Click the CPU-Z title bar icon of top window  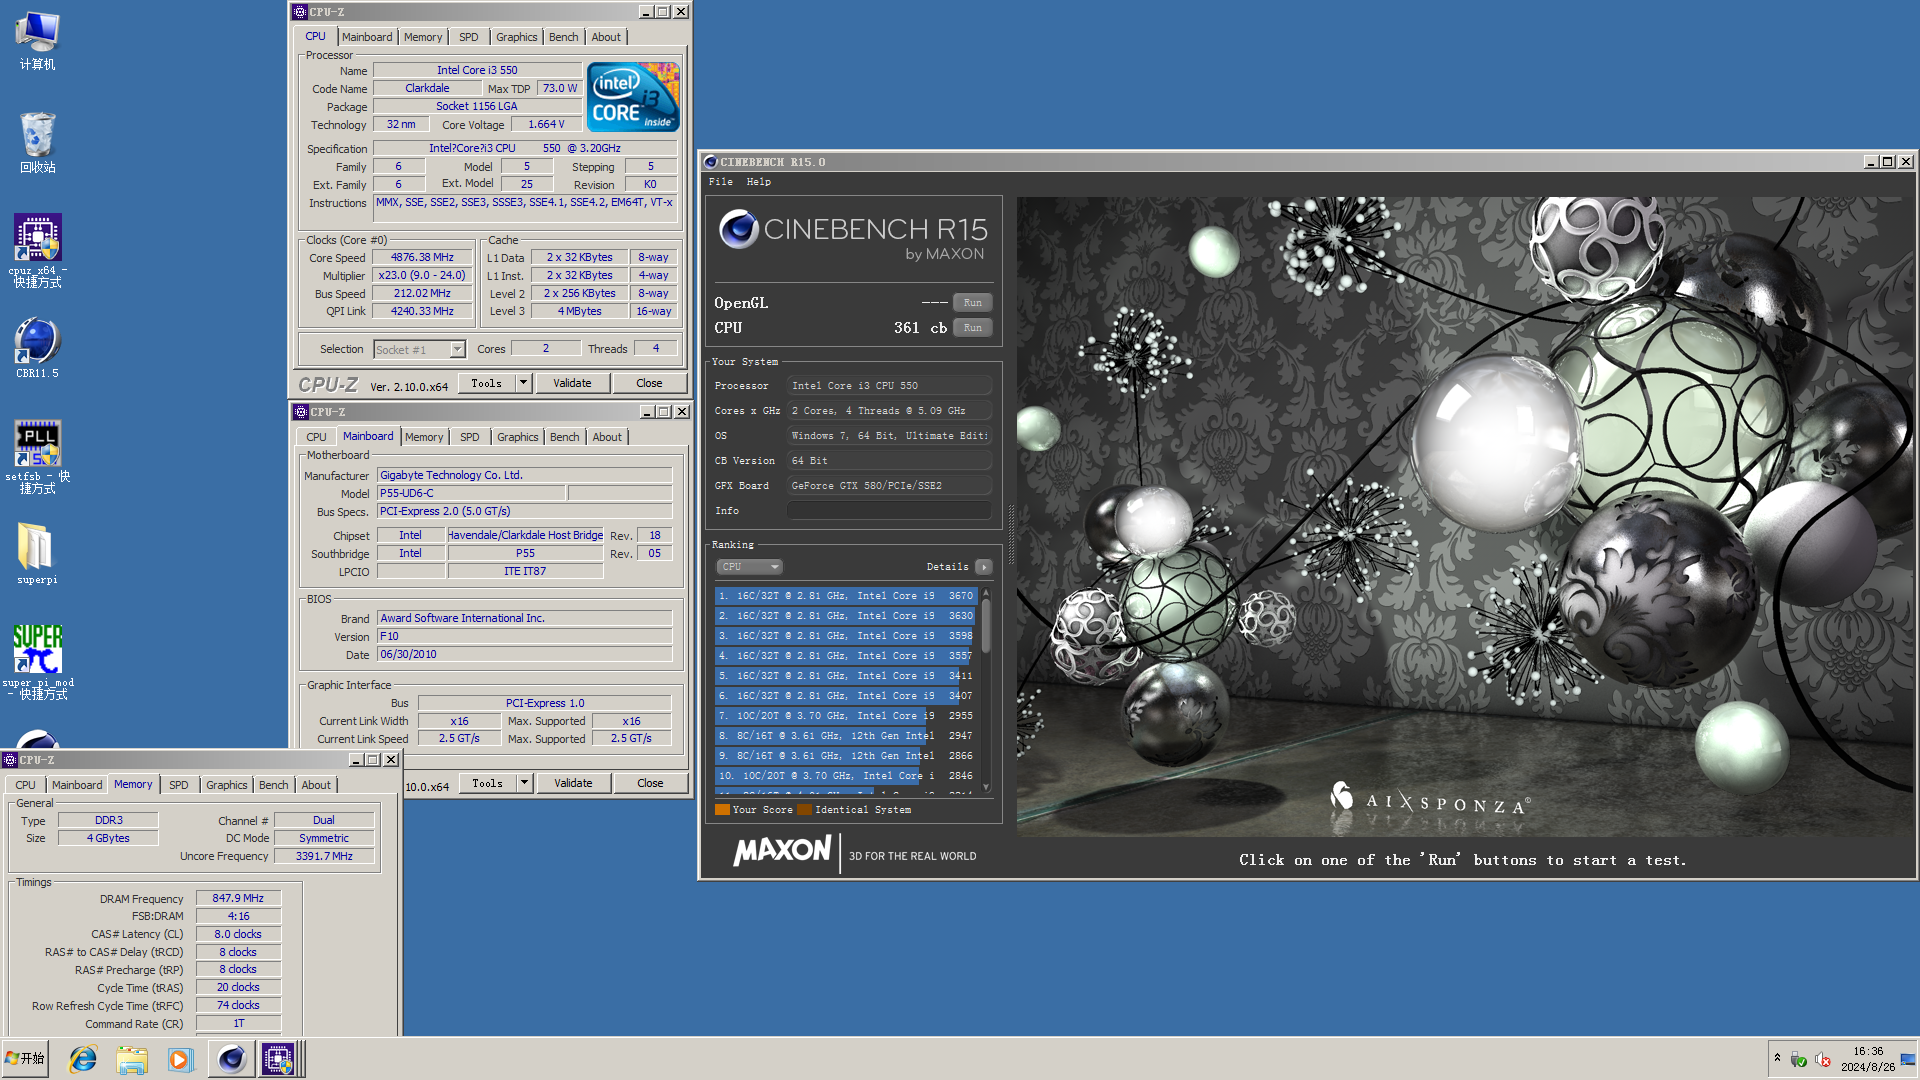[x=300, y=12]
